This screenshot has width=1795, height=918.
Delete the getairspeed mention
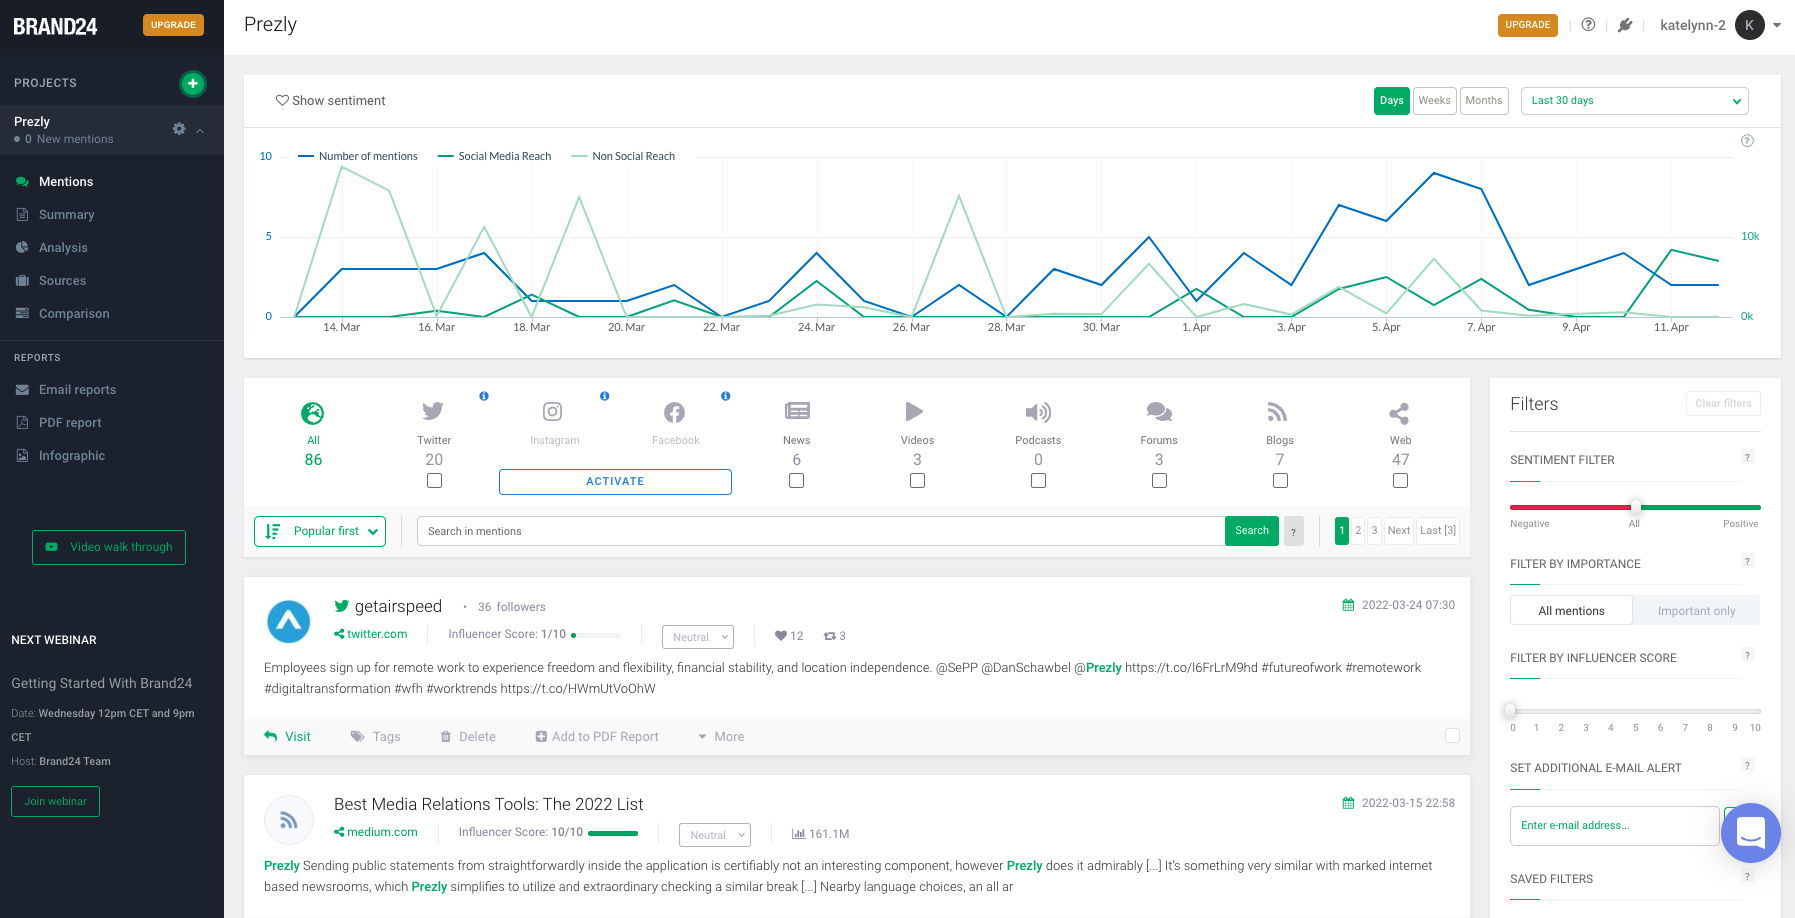468,736
